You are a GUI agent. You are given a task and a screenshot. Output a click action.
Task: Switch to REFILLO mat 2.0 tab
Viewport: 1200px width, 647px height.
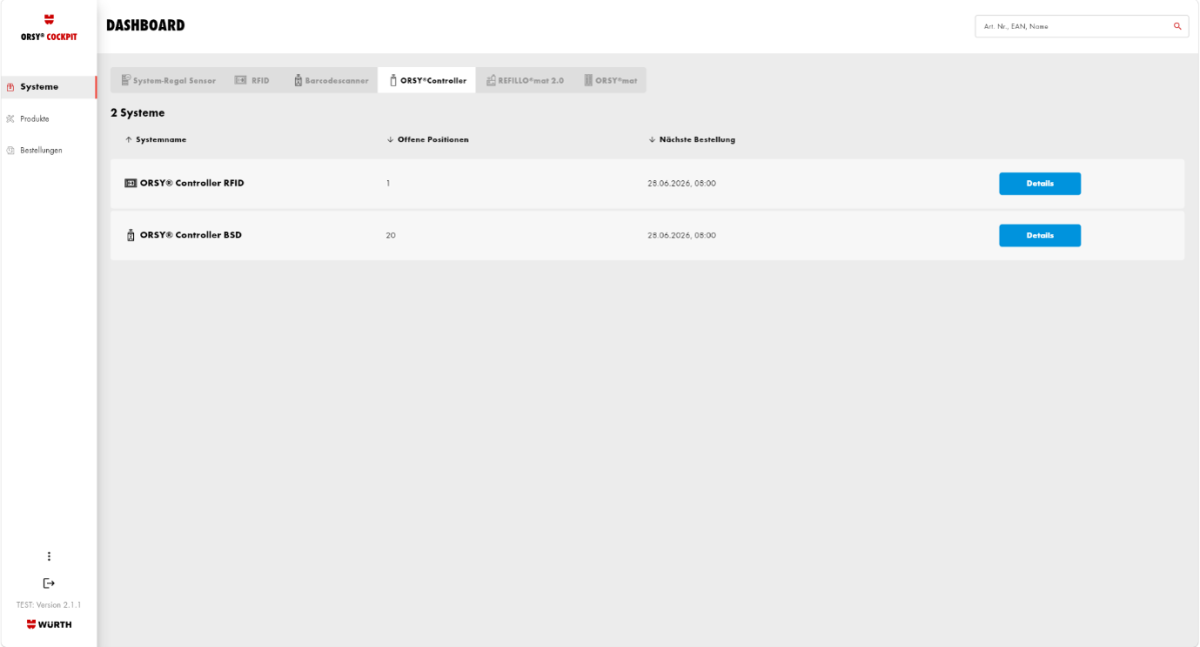tap(525, 80)
